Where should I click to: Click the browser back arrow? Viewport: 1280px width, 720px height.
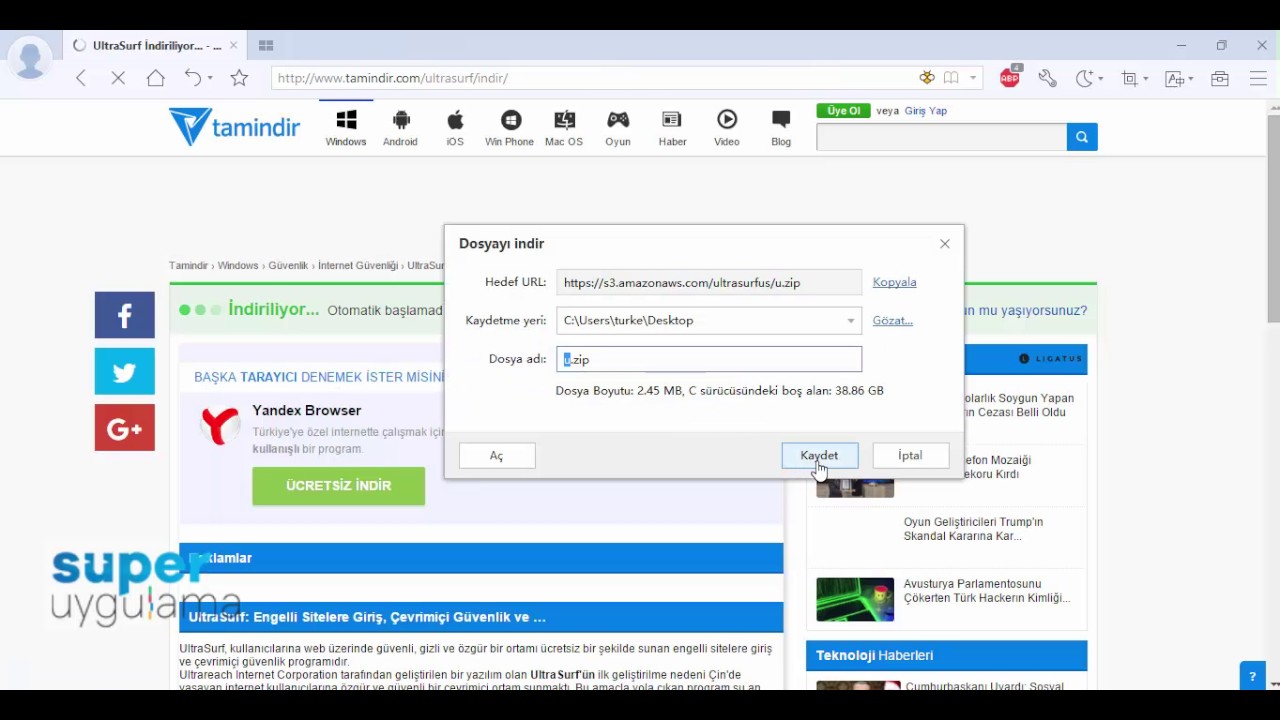click(81, 78)
